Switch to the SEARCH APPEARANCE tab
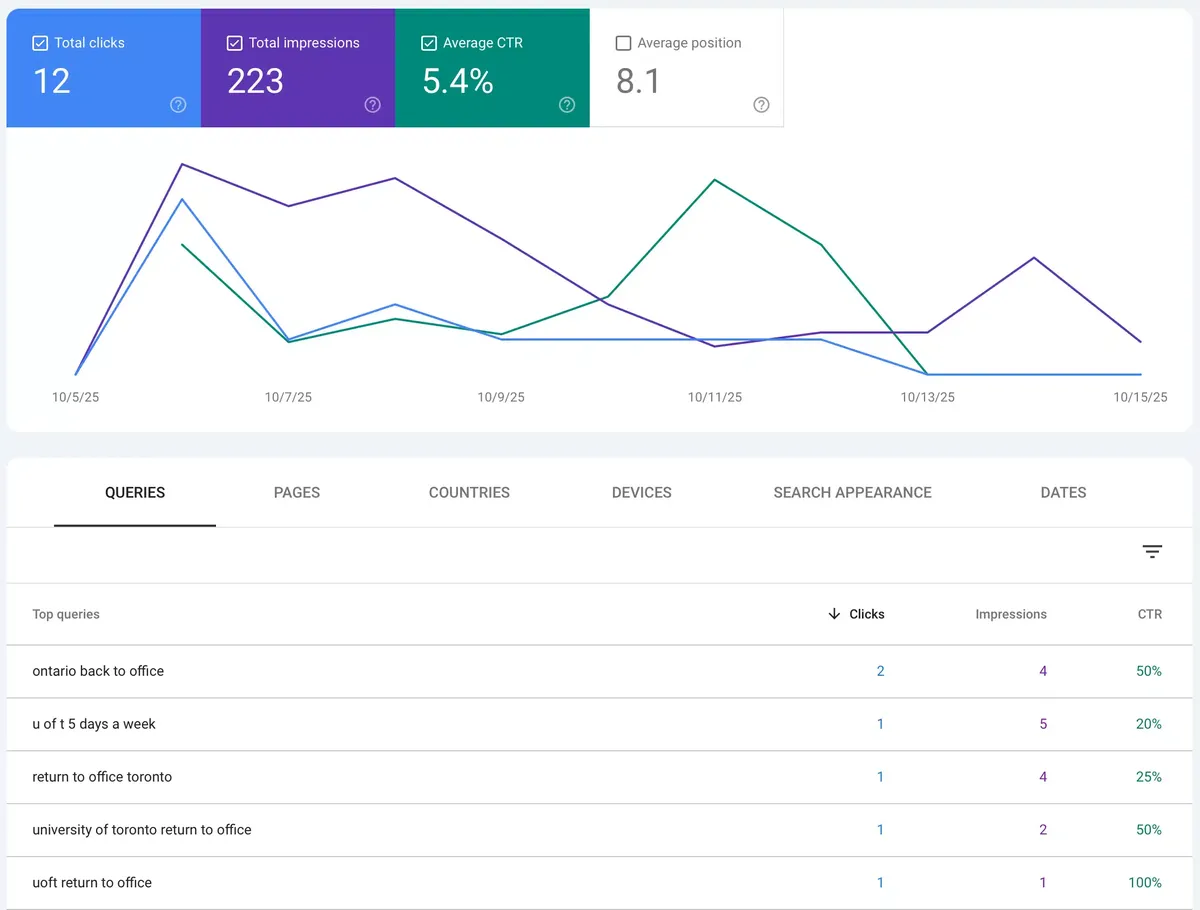This screenshot has height=910, width=1200. click(852, 492)
